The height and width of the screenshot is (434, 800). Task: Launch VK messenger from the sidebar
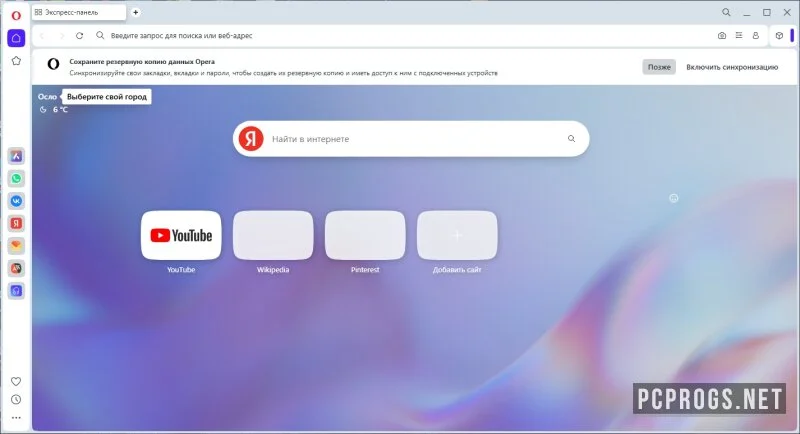pyautogui.click(x=16, y=201)
